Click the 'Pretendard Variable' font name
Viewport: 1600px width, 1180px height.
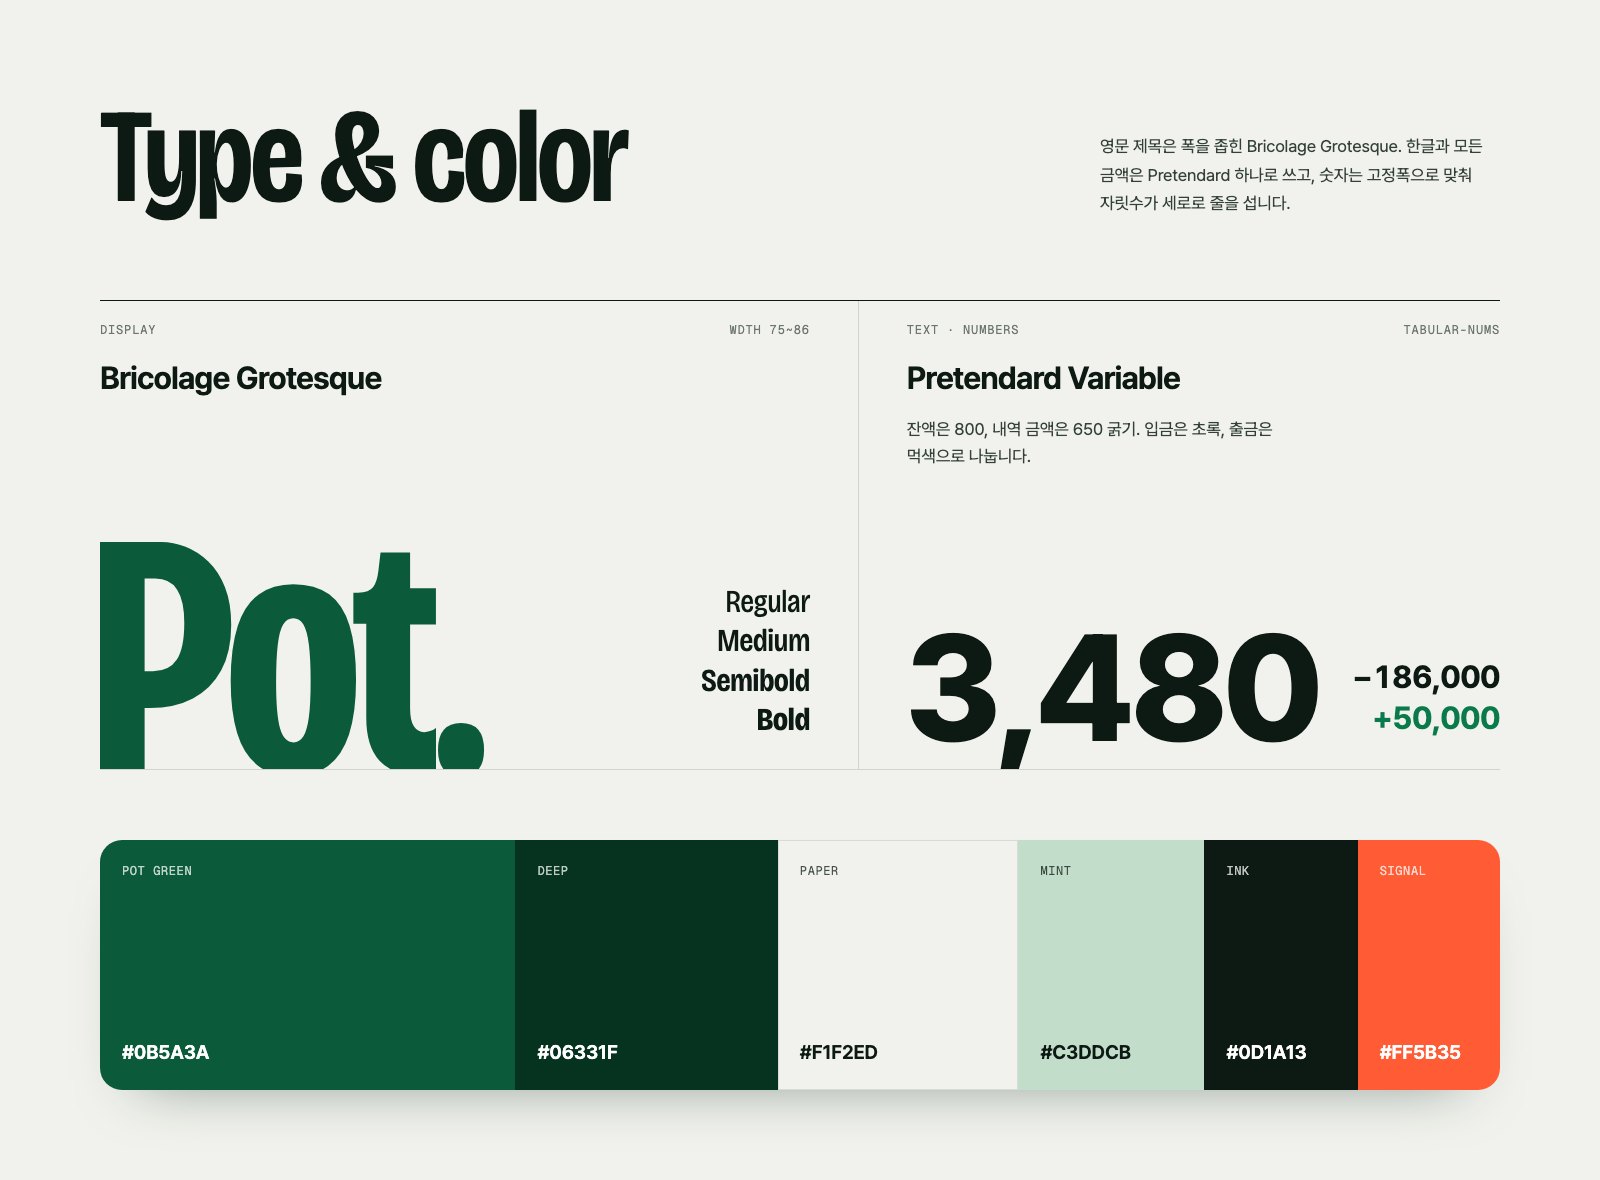pyautogui.click(x=1043, y=379)
